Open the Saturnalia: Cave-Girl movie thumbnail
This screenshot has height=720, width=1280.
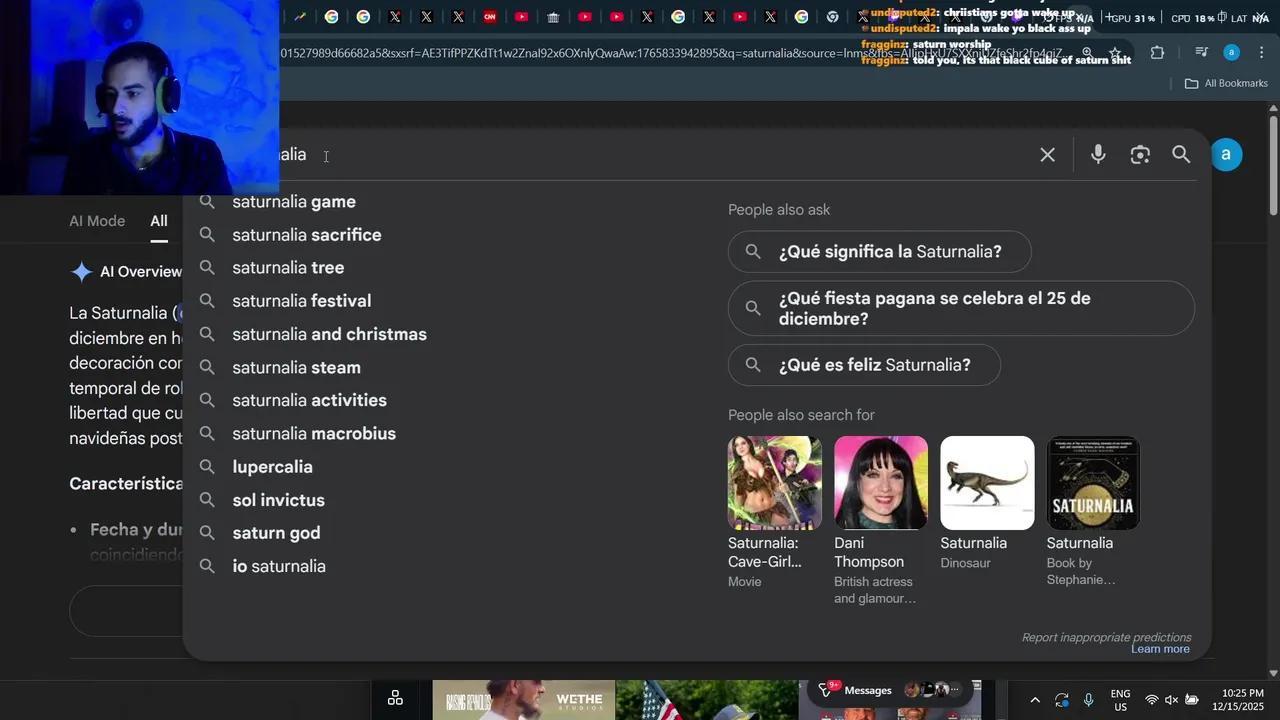[774, 483]
